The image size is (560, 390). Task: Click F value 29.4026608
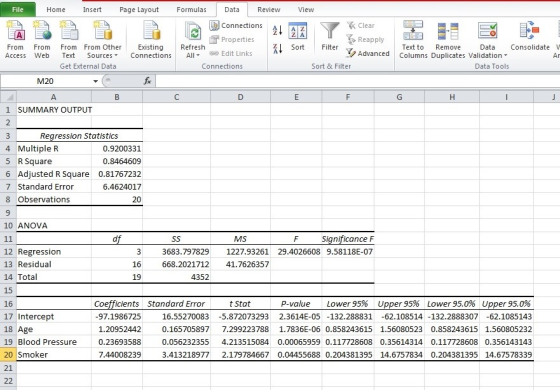296,252
